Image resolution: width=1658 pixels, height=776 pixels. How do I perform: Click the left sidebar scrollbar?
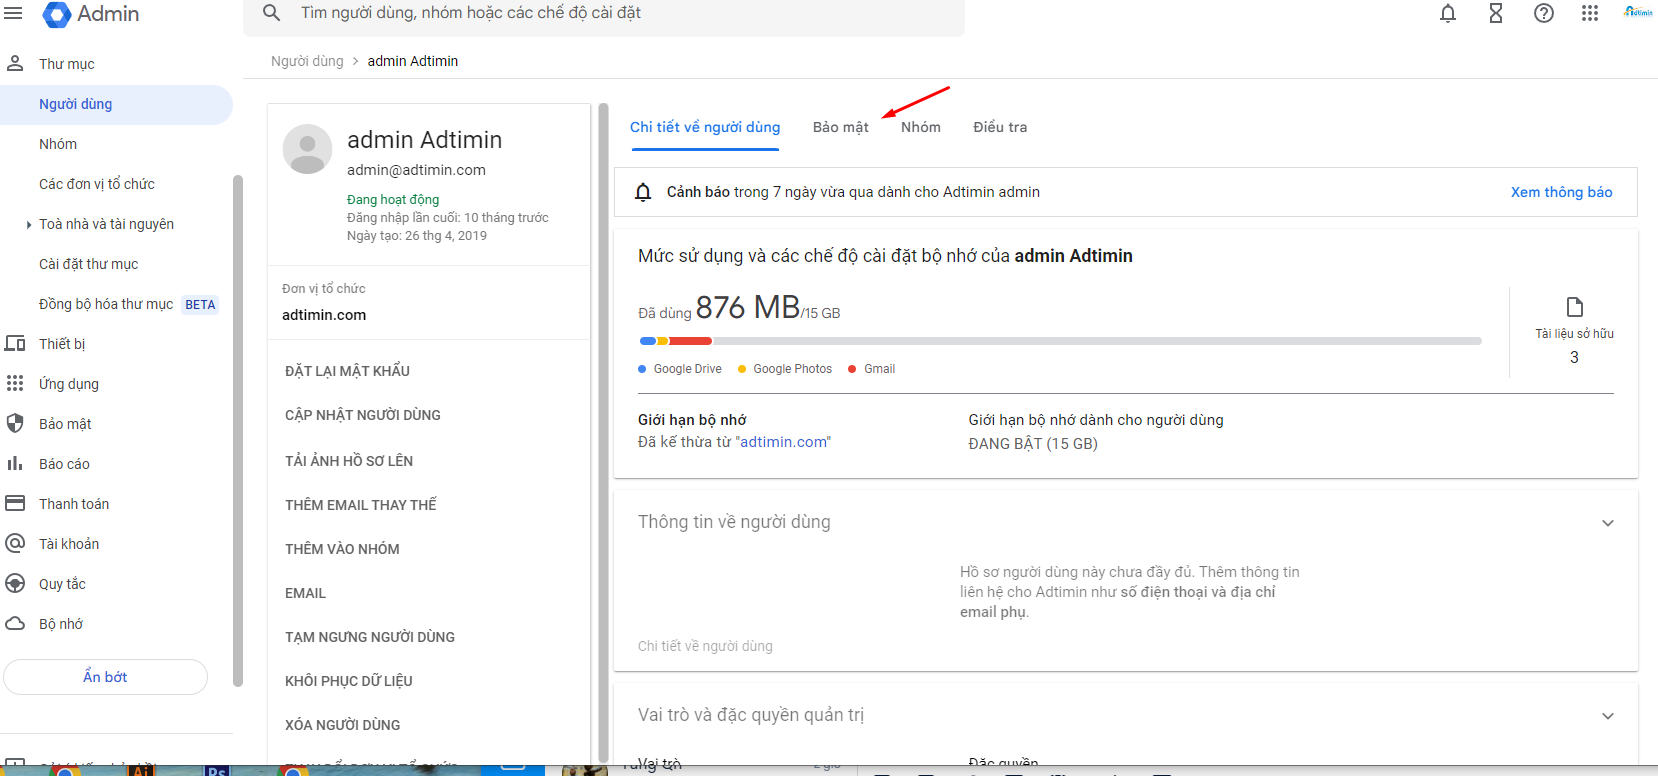point(238,431)
